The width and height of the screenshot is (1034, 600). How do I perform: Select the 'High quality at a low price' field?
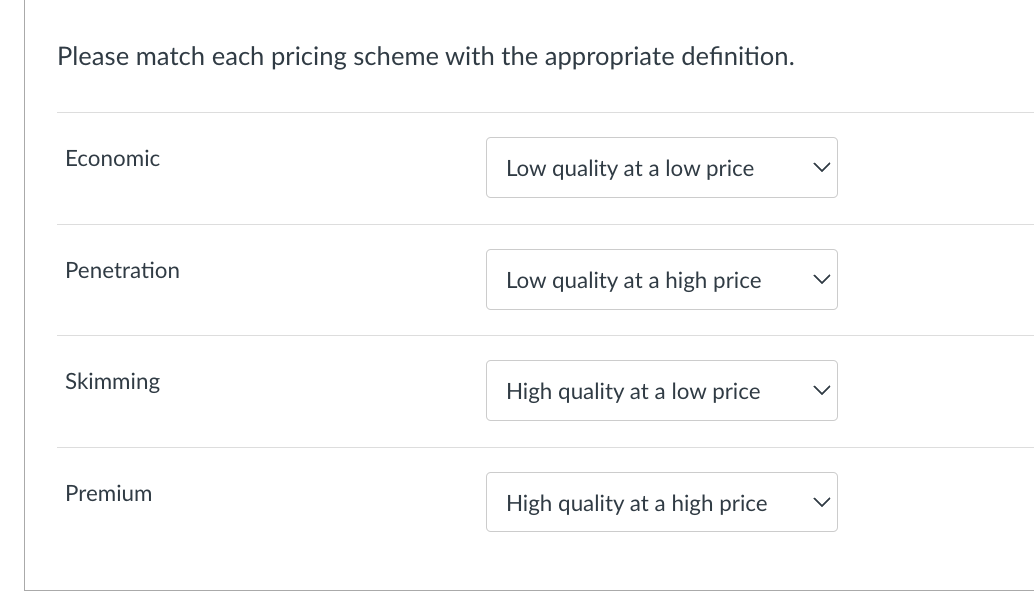(x=633, y=391)
